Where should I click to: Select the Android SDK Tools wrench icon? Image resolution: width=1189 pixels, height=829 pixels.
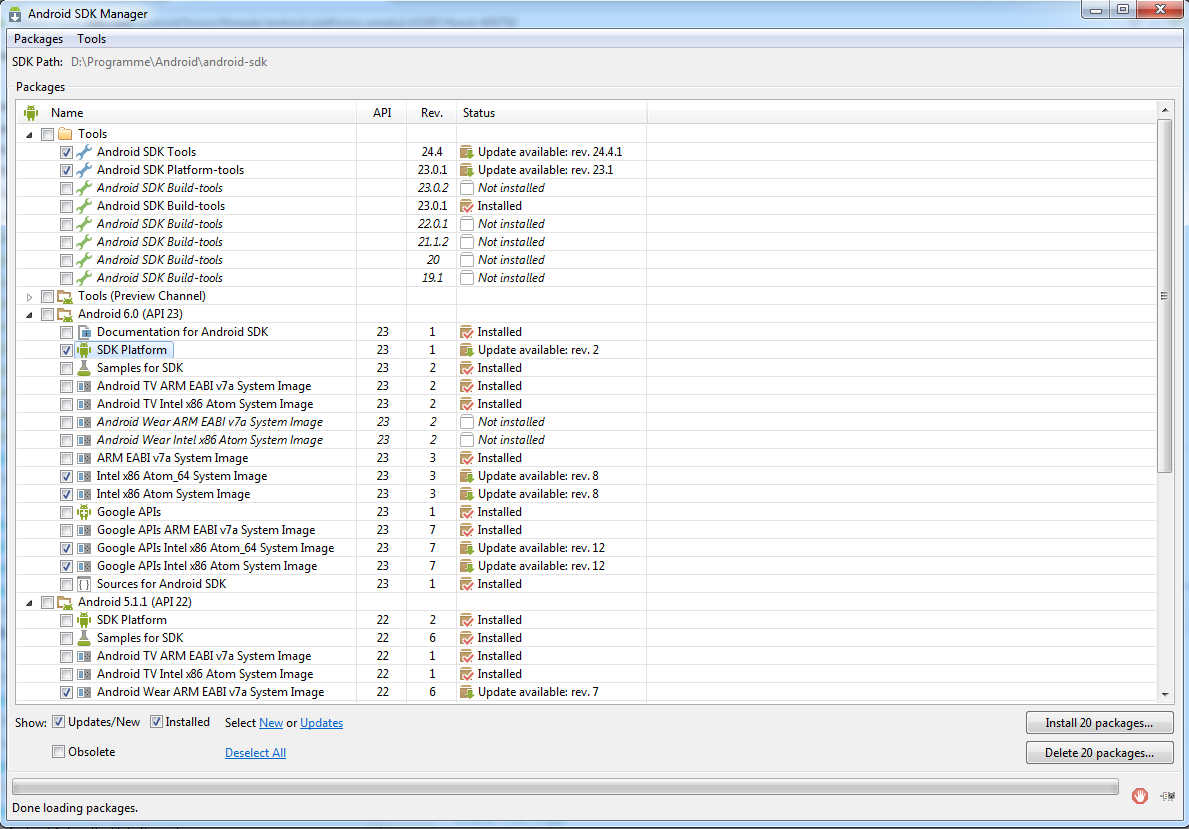(x=84, y=151)
